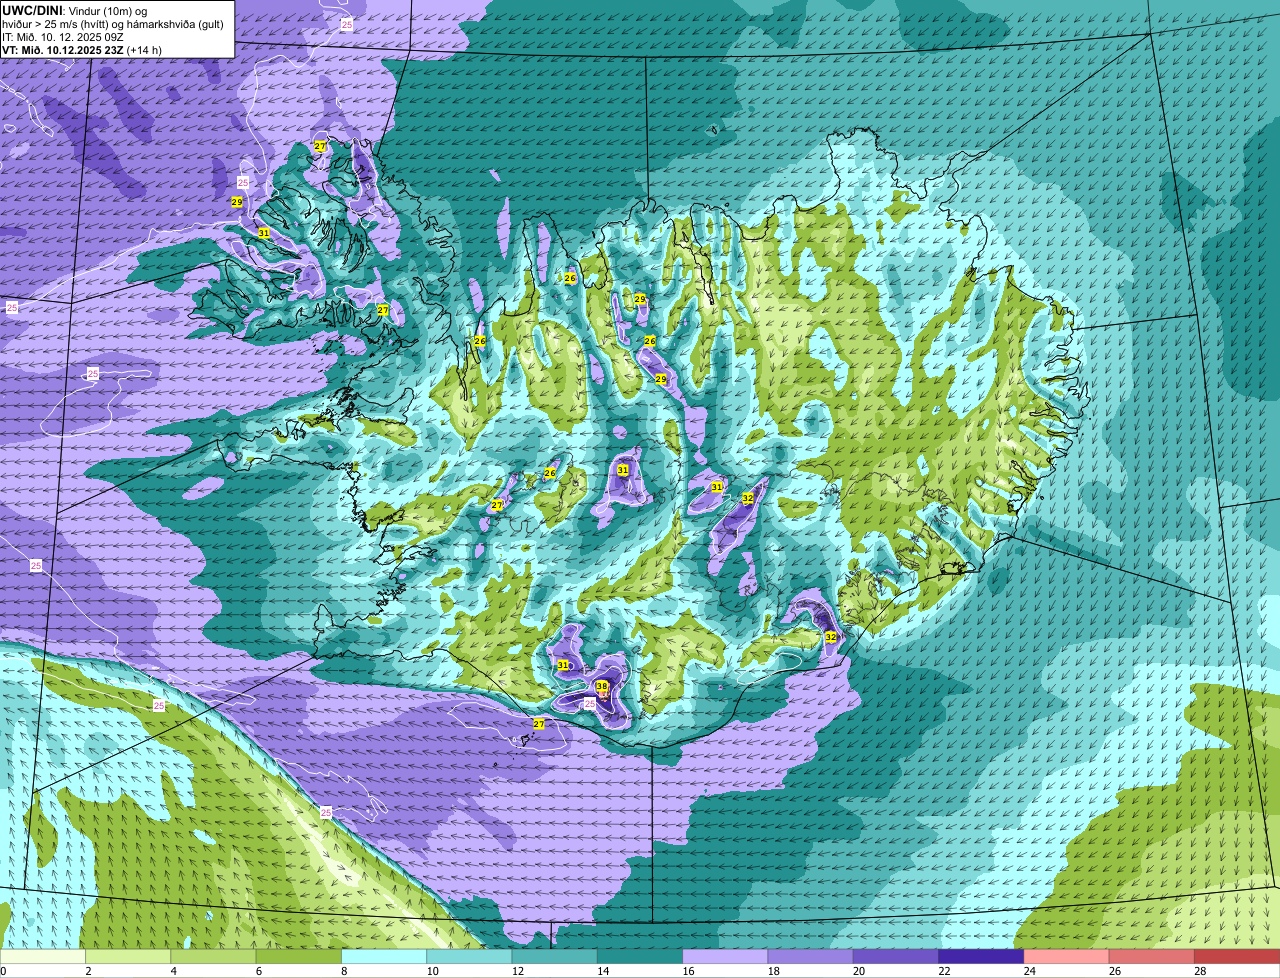The height and width of the screenshot is (978, 1280).
Task: Pick the pink 24–26 m/s legend swatch
Action: point(1067,957)
